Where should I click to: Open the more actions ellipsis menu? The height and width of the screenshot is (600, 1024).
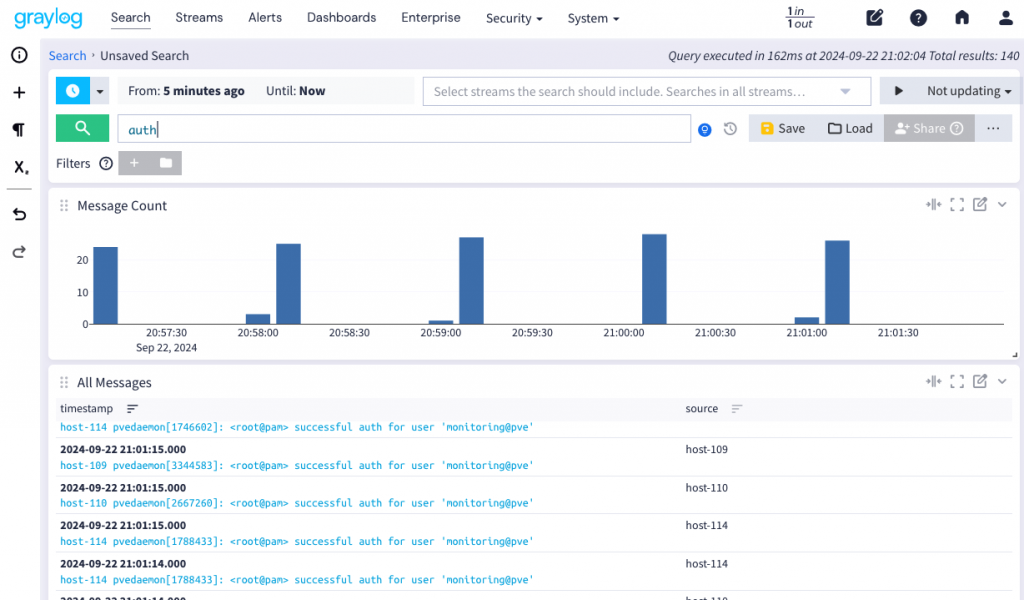[993, 129]
